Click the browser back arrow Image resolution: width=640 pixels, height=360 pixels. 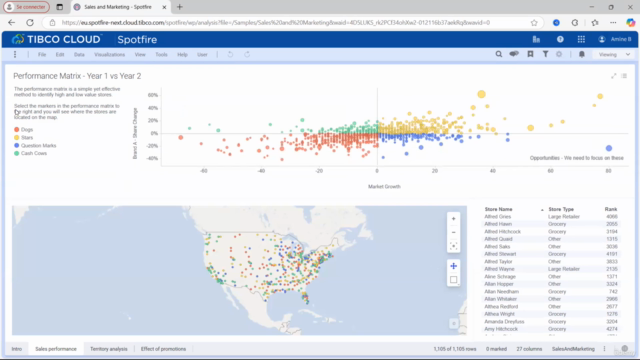[x=11, y=22]
